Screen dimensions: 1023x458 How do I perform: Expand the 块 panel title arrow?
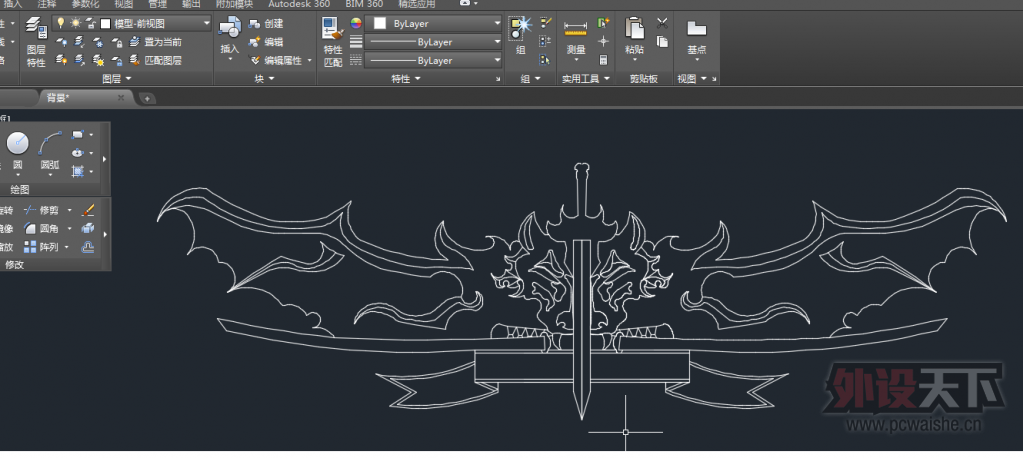(271, 78)
